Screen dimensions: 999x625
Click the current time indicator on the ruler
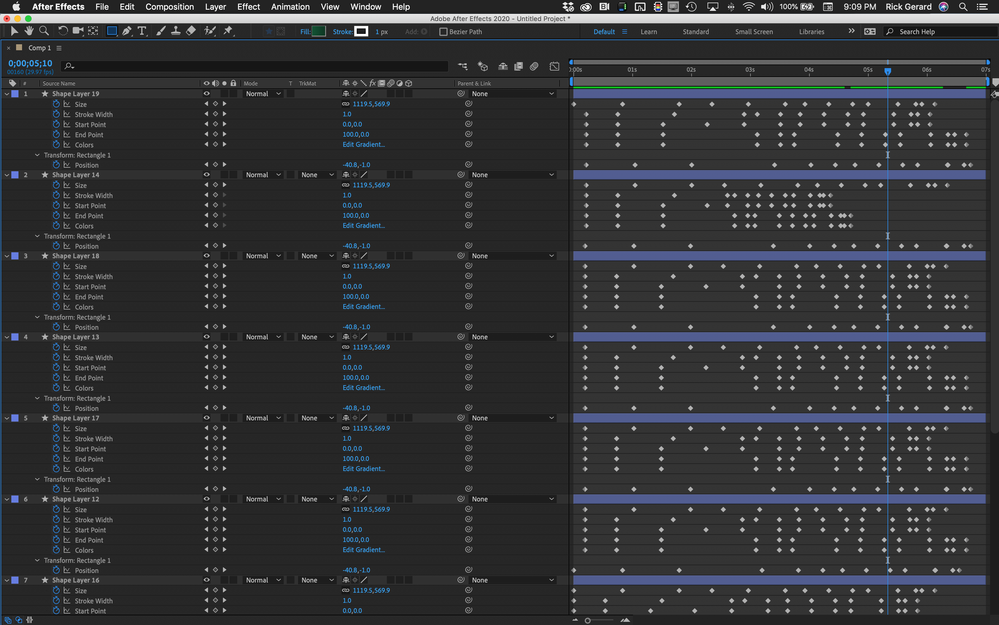pyautogui.click(x=888, y=71)
